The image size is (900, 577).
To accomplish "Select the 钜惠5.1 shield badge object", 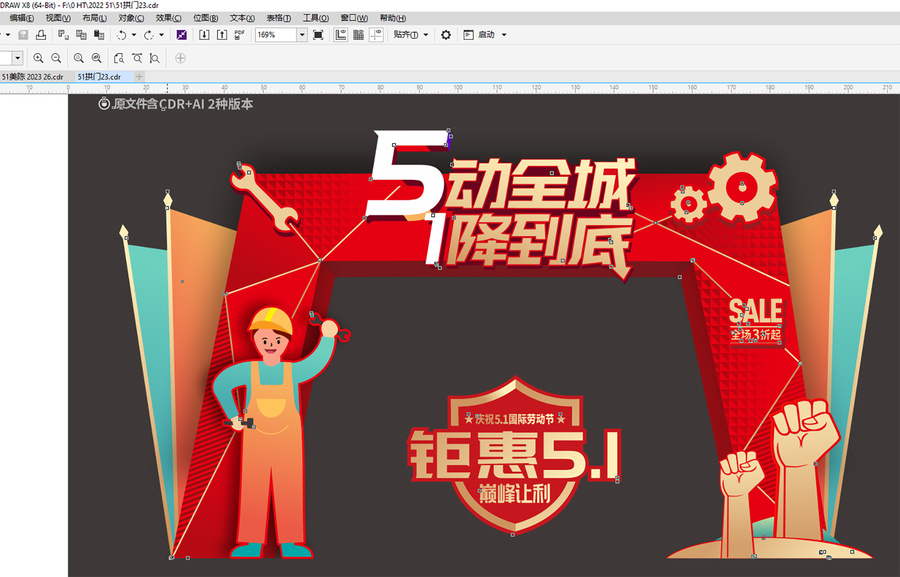I will tap(514, 455).
